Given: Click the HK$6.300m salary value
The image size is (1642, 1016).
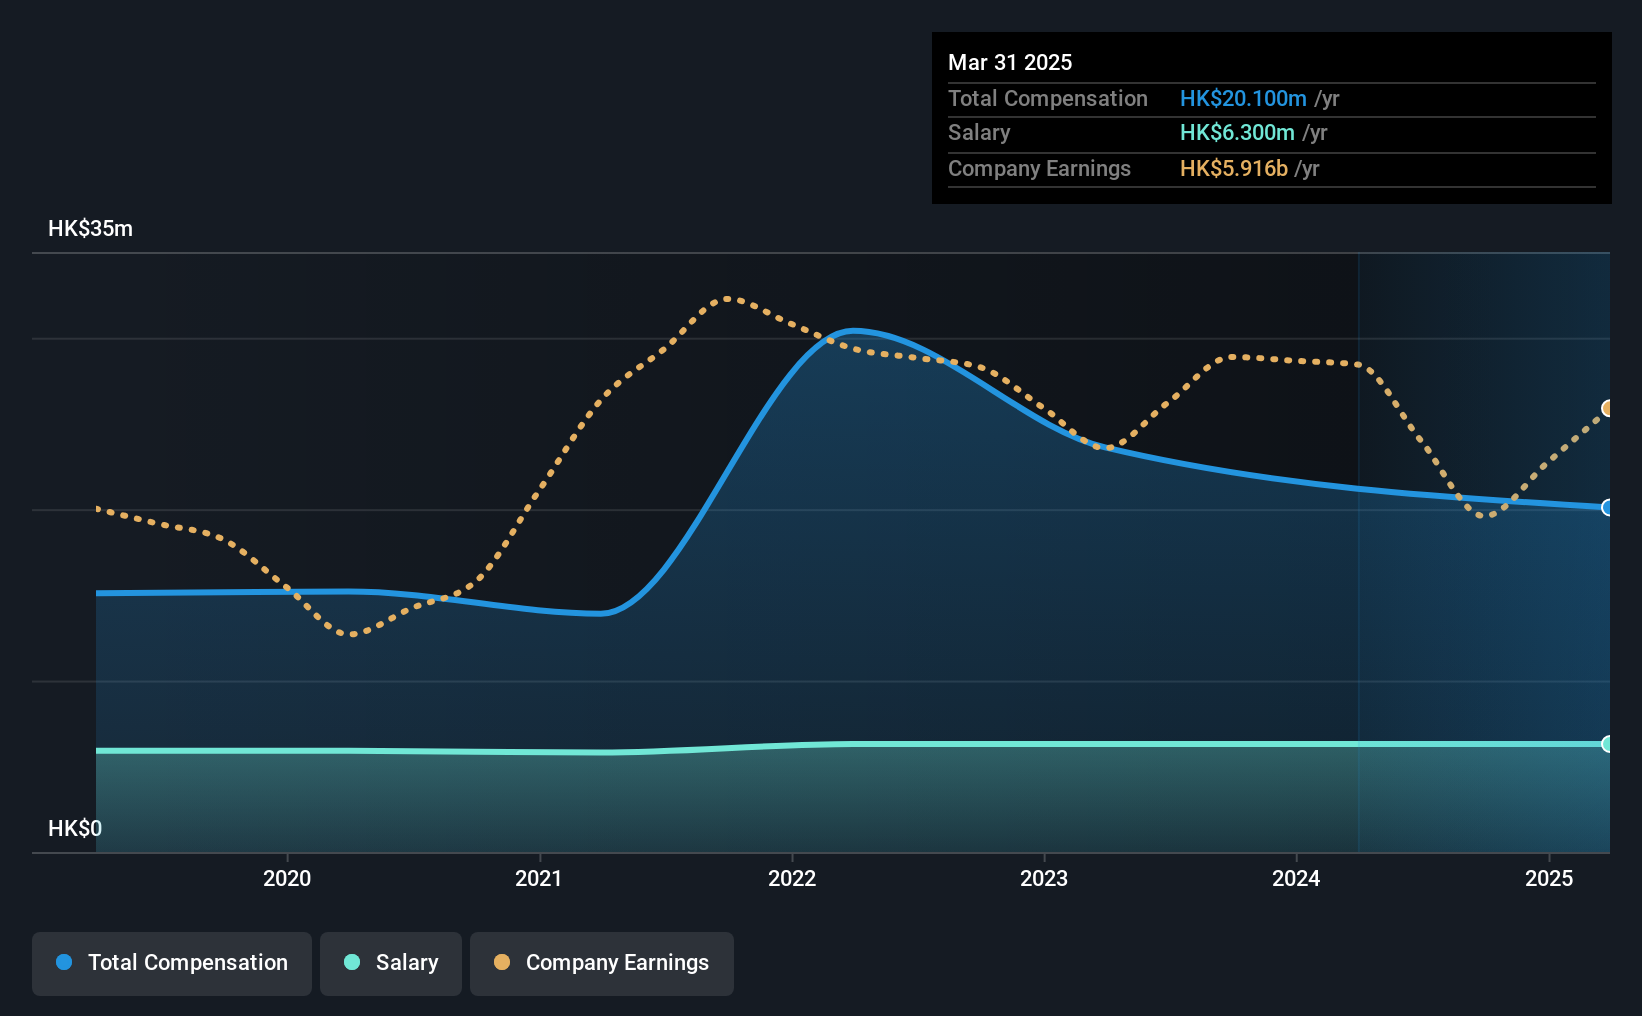Looking at the screenshot, I should tap(1237, 132).
